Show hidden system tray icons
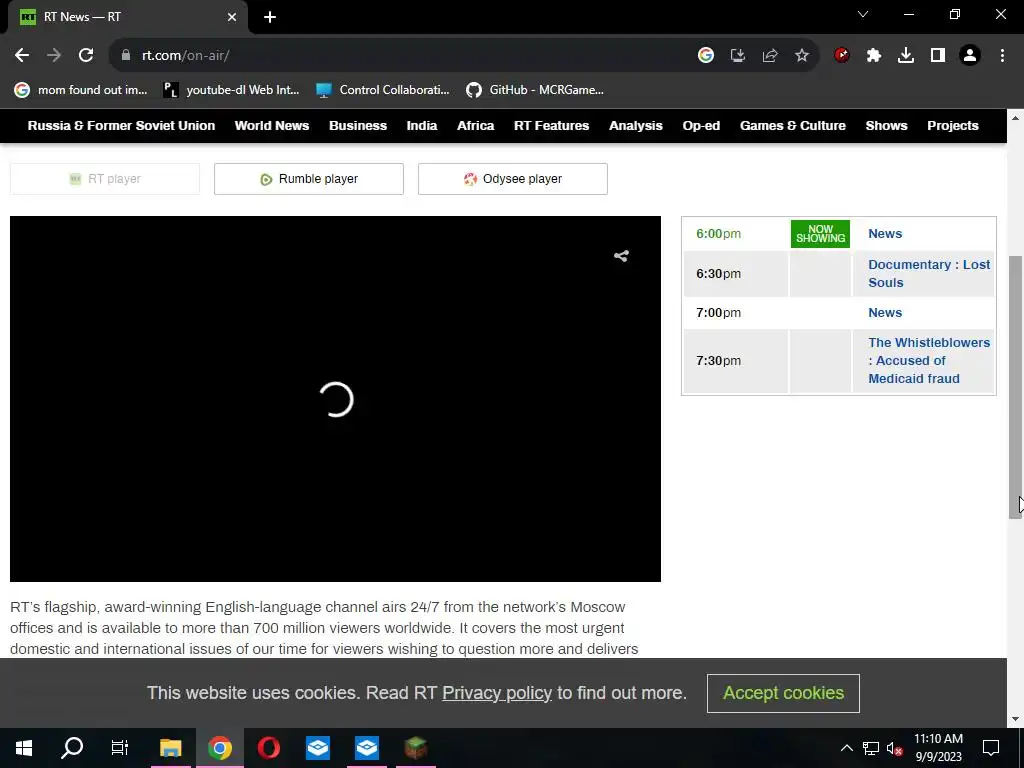 click(846, 748)
